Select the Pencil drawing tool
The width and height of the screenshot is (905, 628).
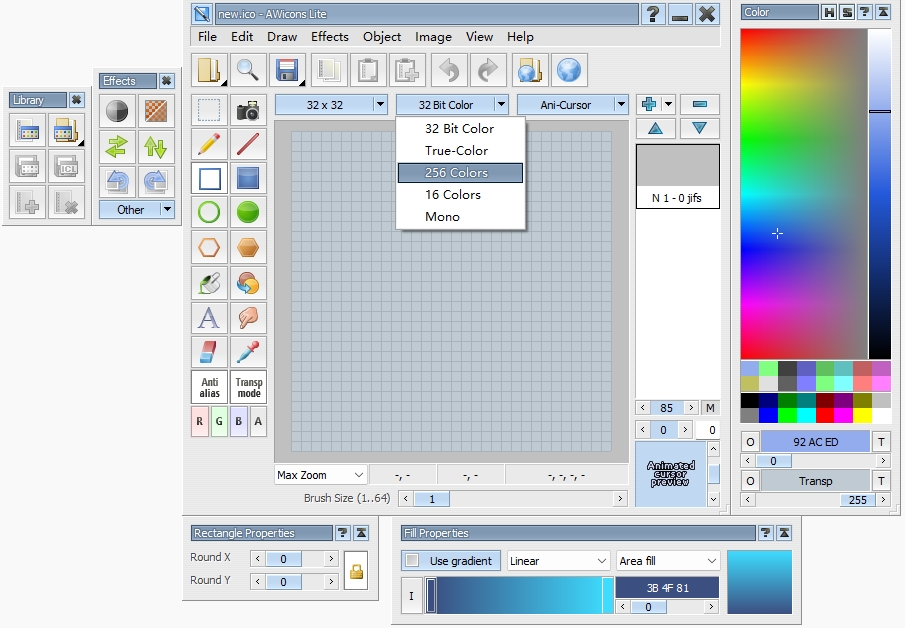(x=209, y=144)
